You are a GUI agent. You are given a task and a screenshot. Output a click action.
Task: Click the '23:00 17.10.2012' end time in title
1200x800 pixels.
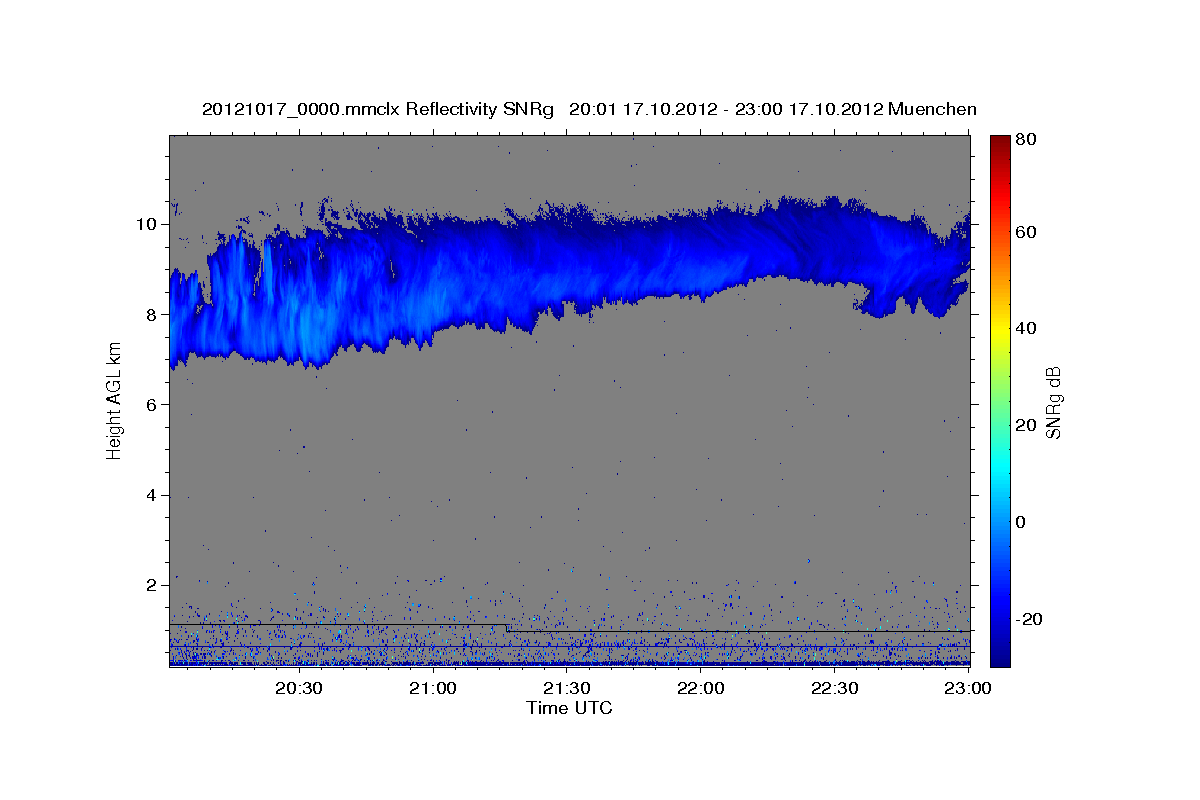tap(808, 109)
